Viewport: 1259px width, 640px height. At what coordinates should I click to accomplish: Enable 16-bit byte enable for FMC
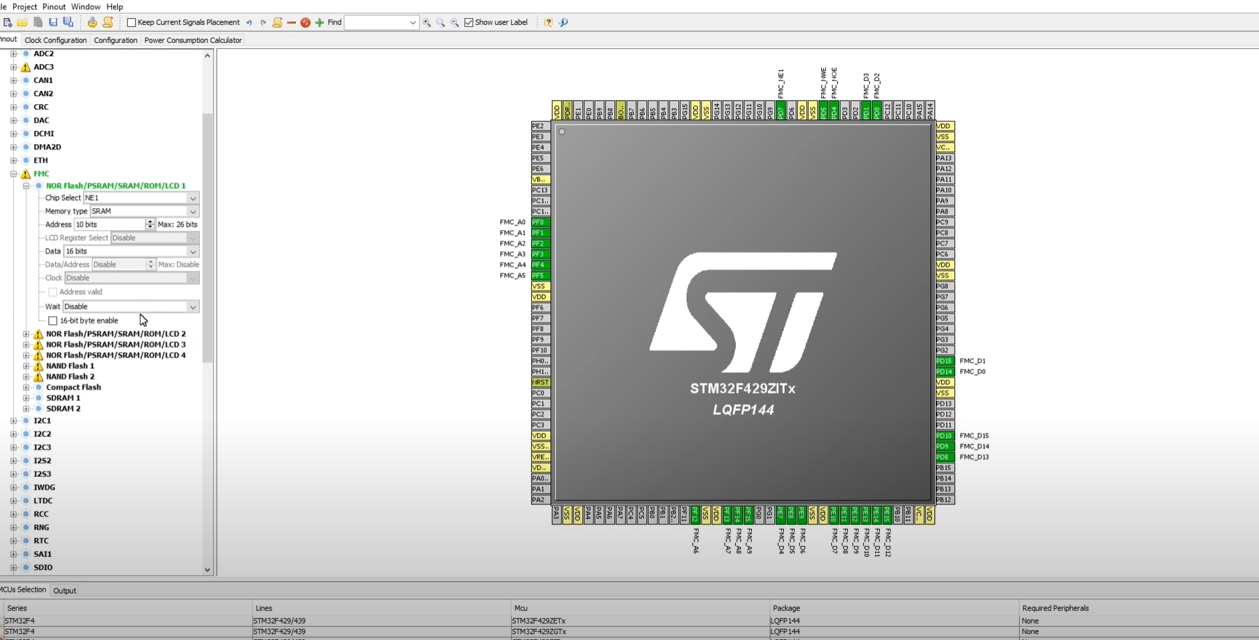pyautogui.click(x=53, y=320)
